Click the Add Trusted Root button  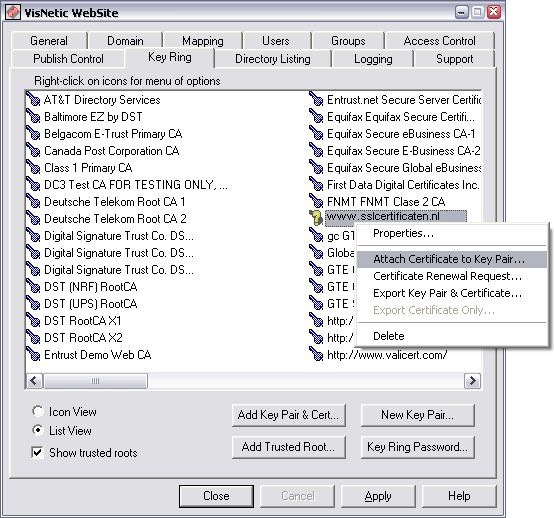pyautogui.click(x=289, y=447)
